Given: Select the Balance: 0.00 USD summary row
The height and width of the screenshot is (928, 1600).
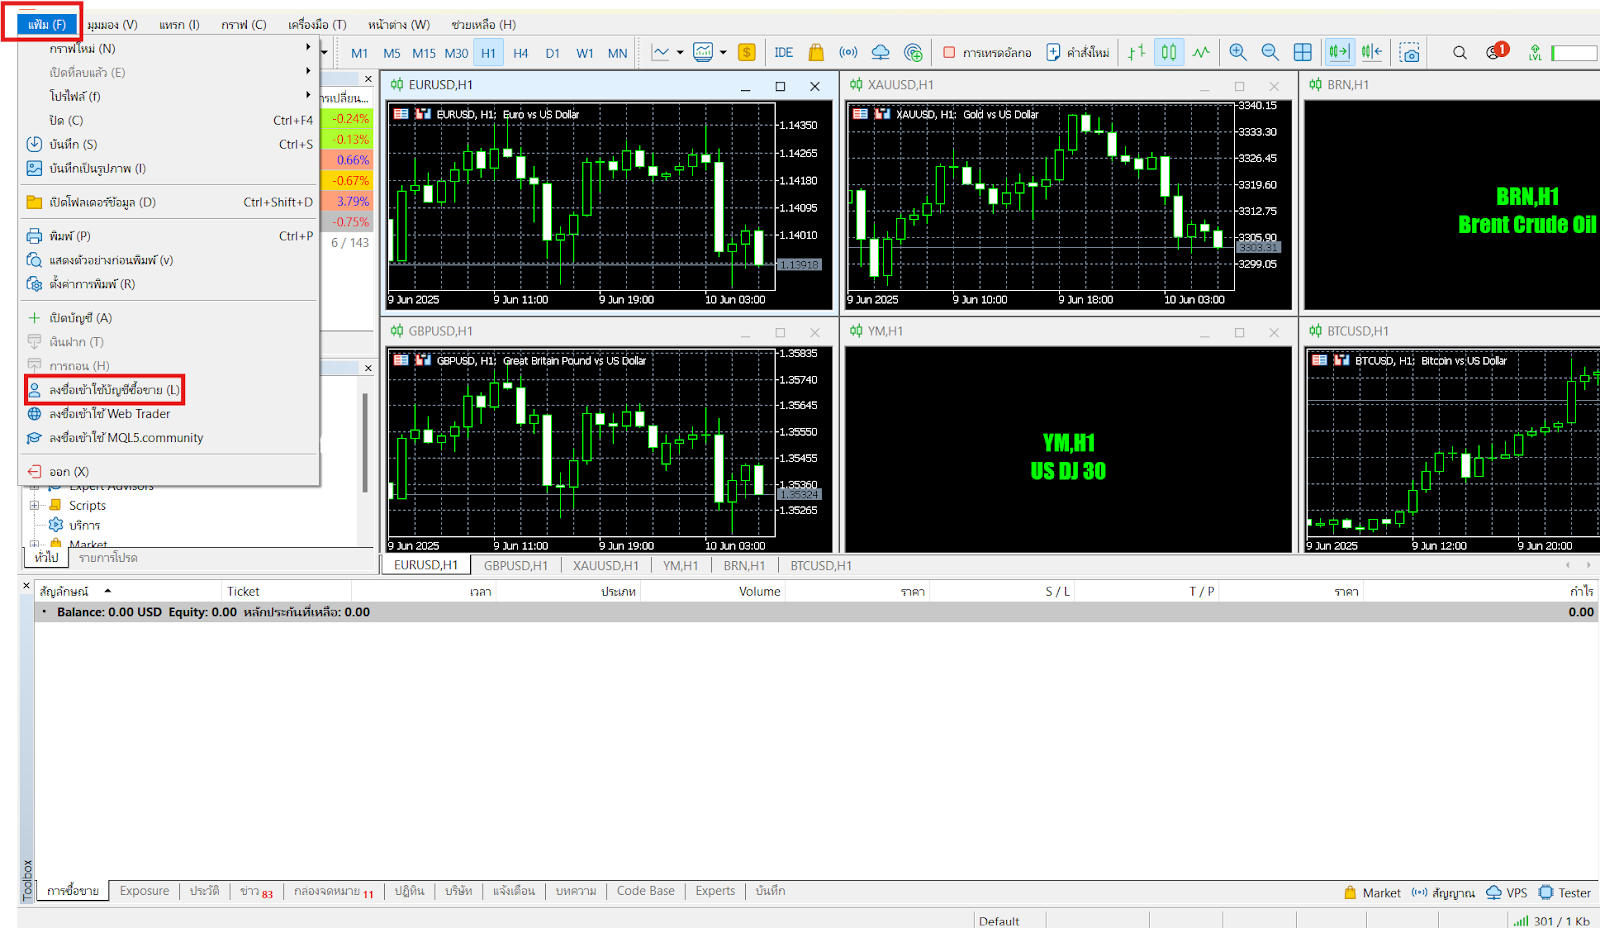Looking at the screenshot, I should pyautogui.click(x=816, y=612).
